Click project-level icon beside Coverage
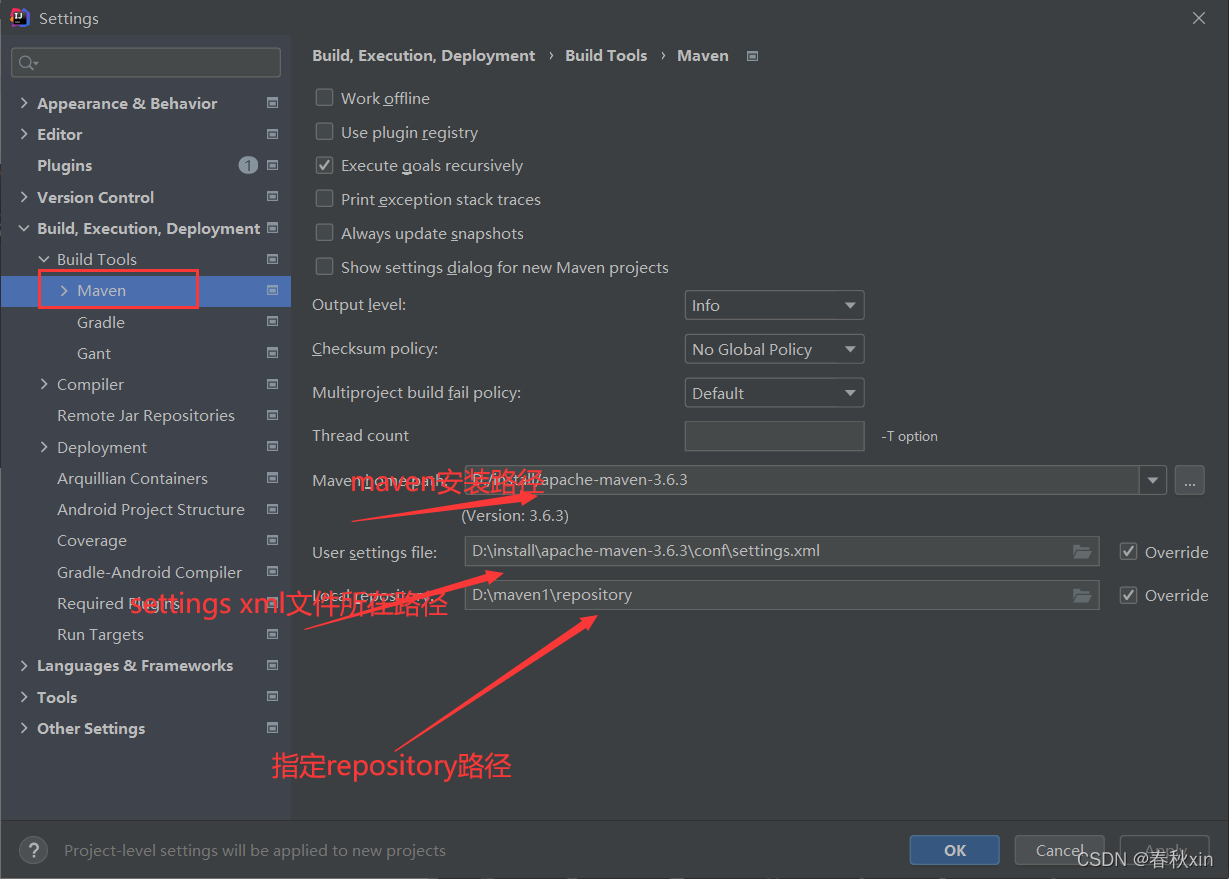 [x=272, y=540]
